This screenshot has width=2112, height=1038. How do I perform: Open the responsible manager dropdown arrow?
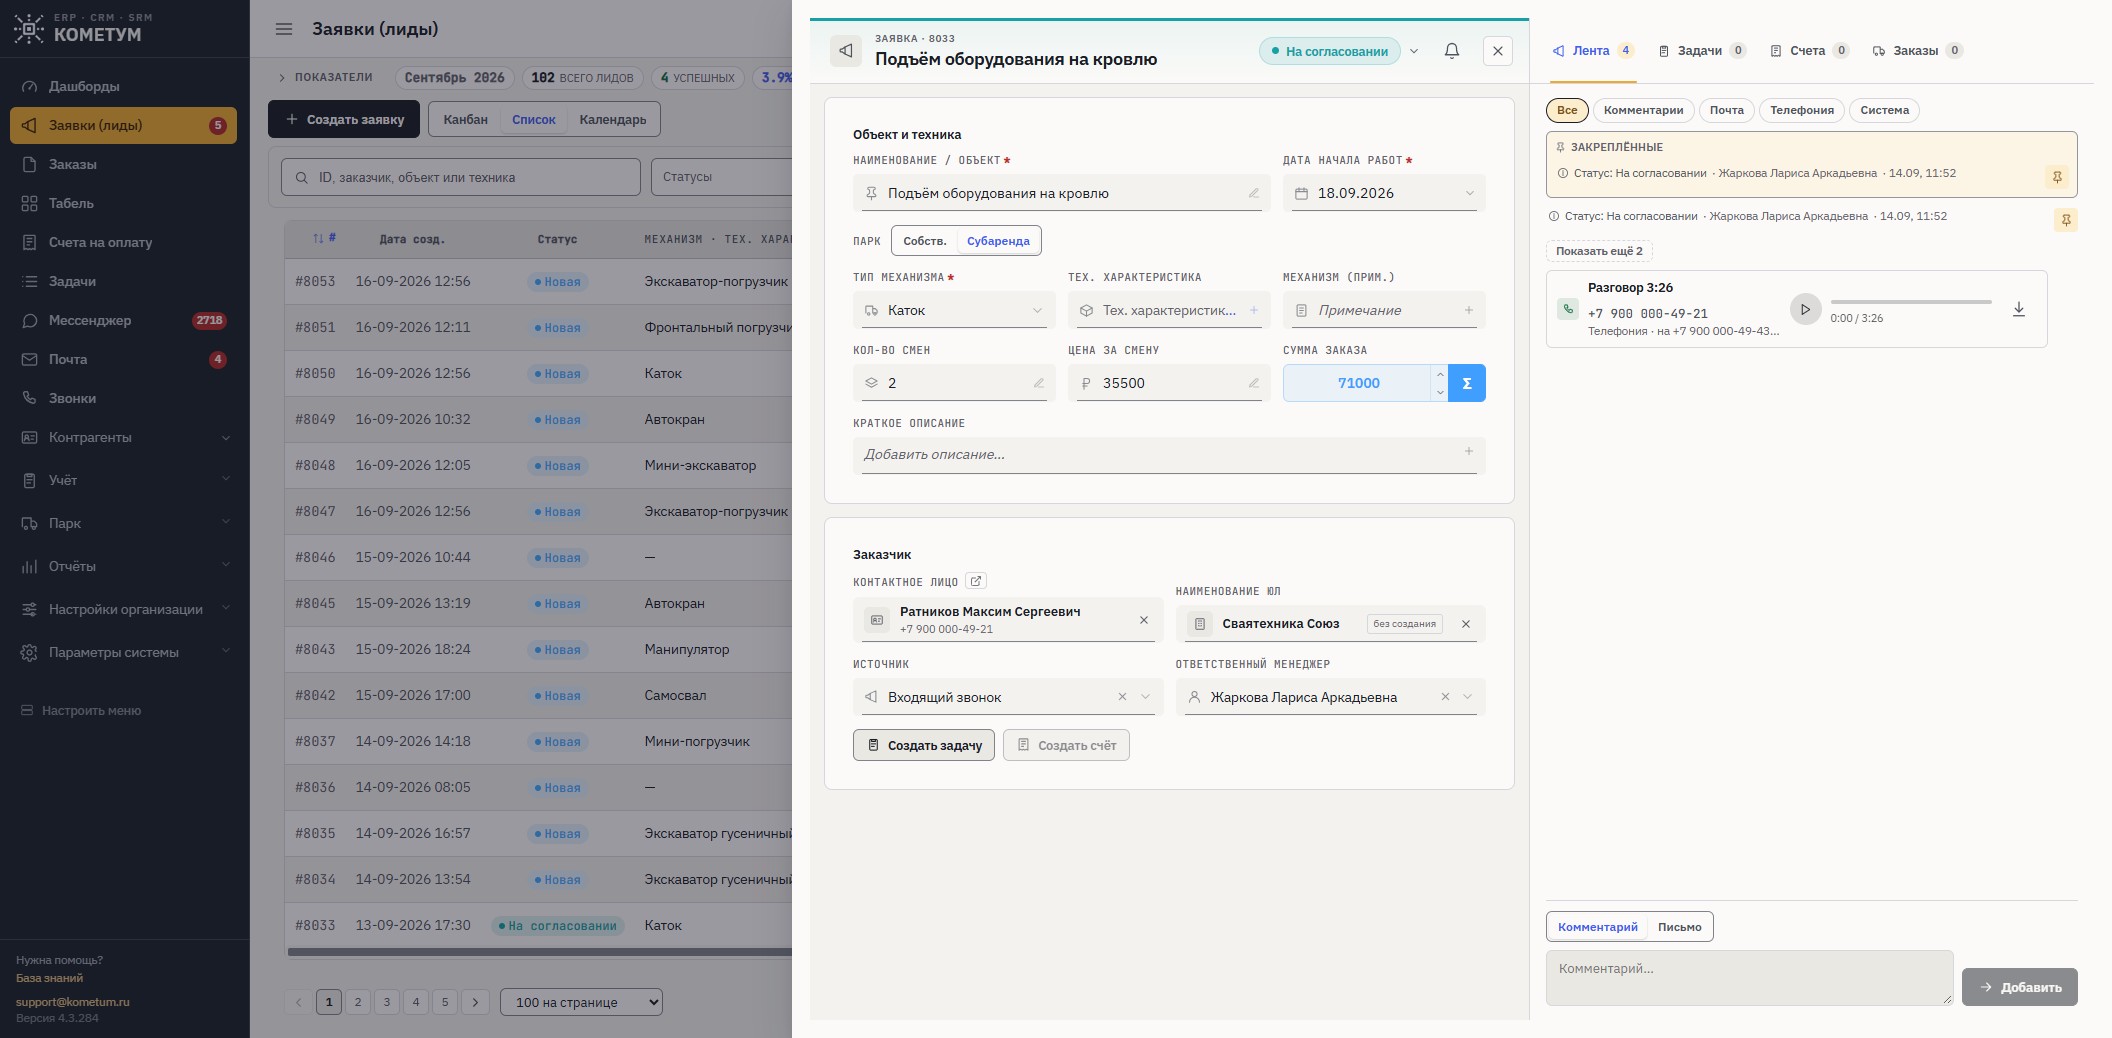click(x=1468, y=697)
